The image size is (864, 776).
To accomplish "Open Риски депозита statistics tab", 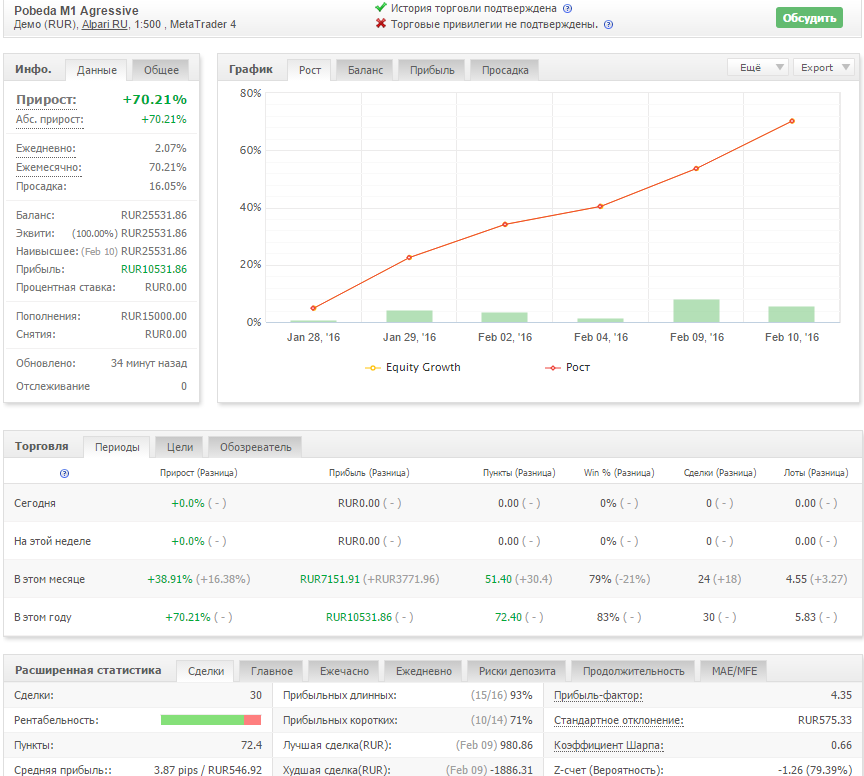I will pos(517,671).
